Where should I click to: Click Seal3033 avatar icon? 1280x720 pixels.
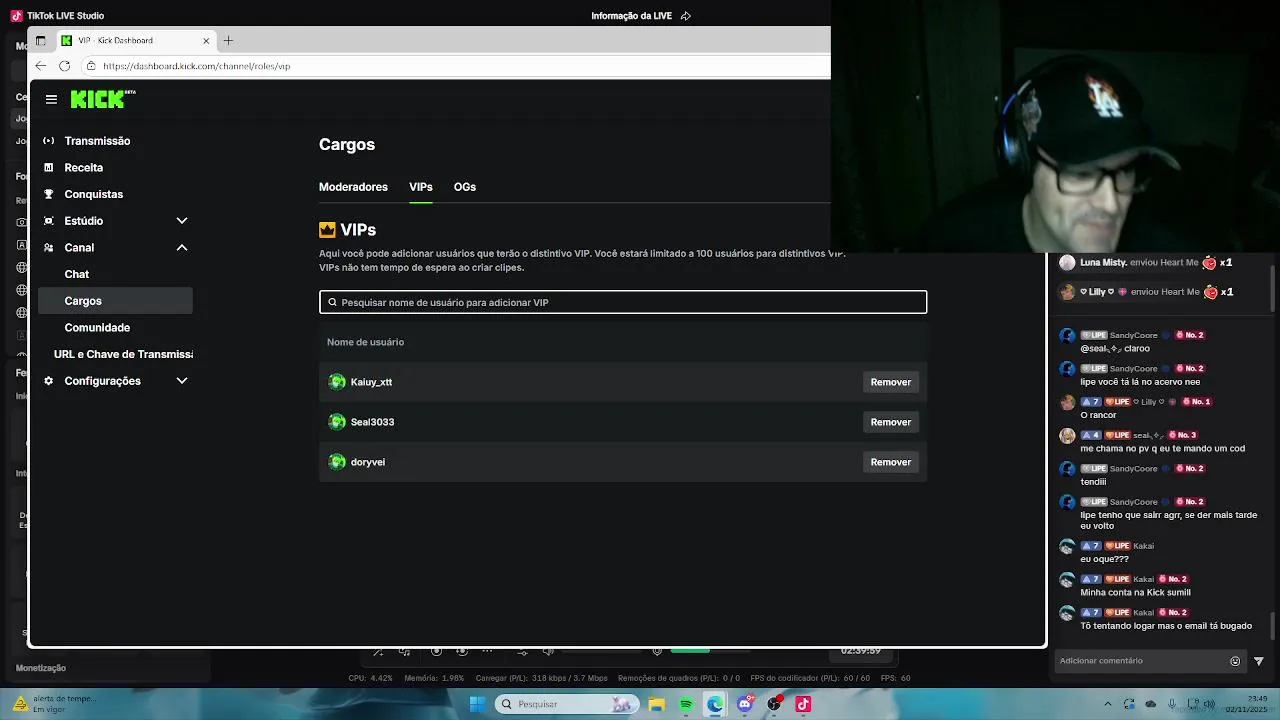pos(337,422)
